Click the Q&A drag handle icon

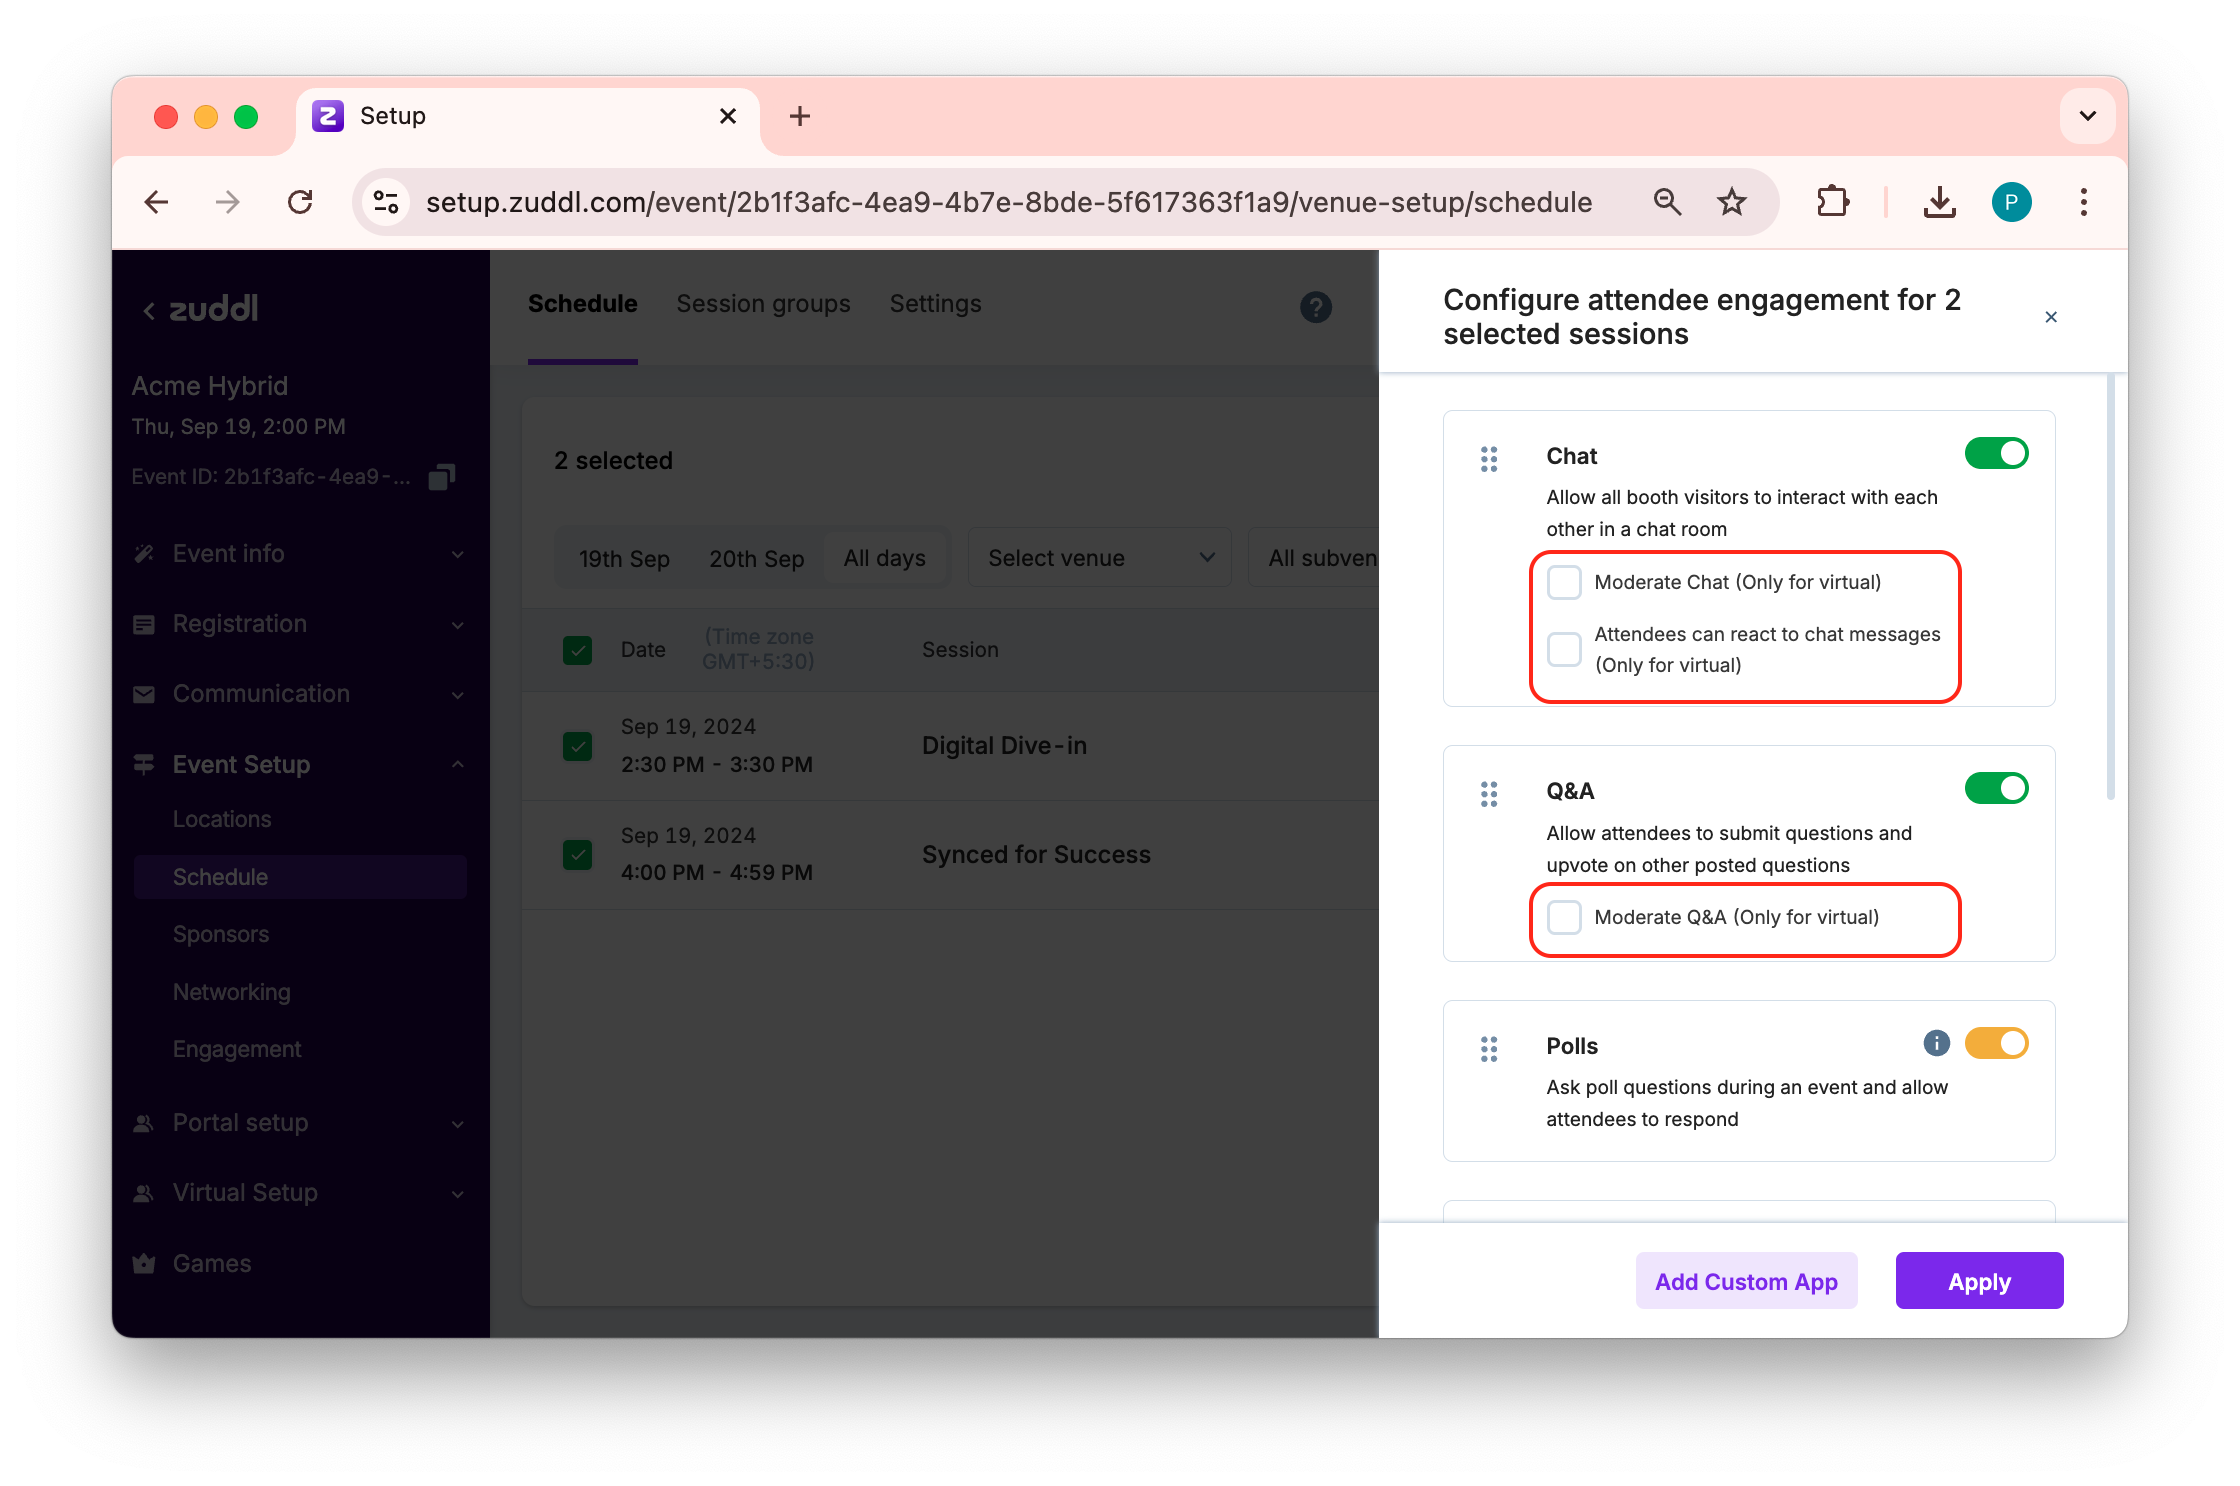pos(1489,794)
